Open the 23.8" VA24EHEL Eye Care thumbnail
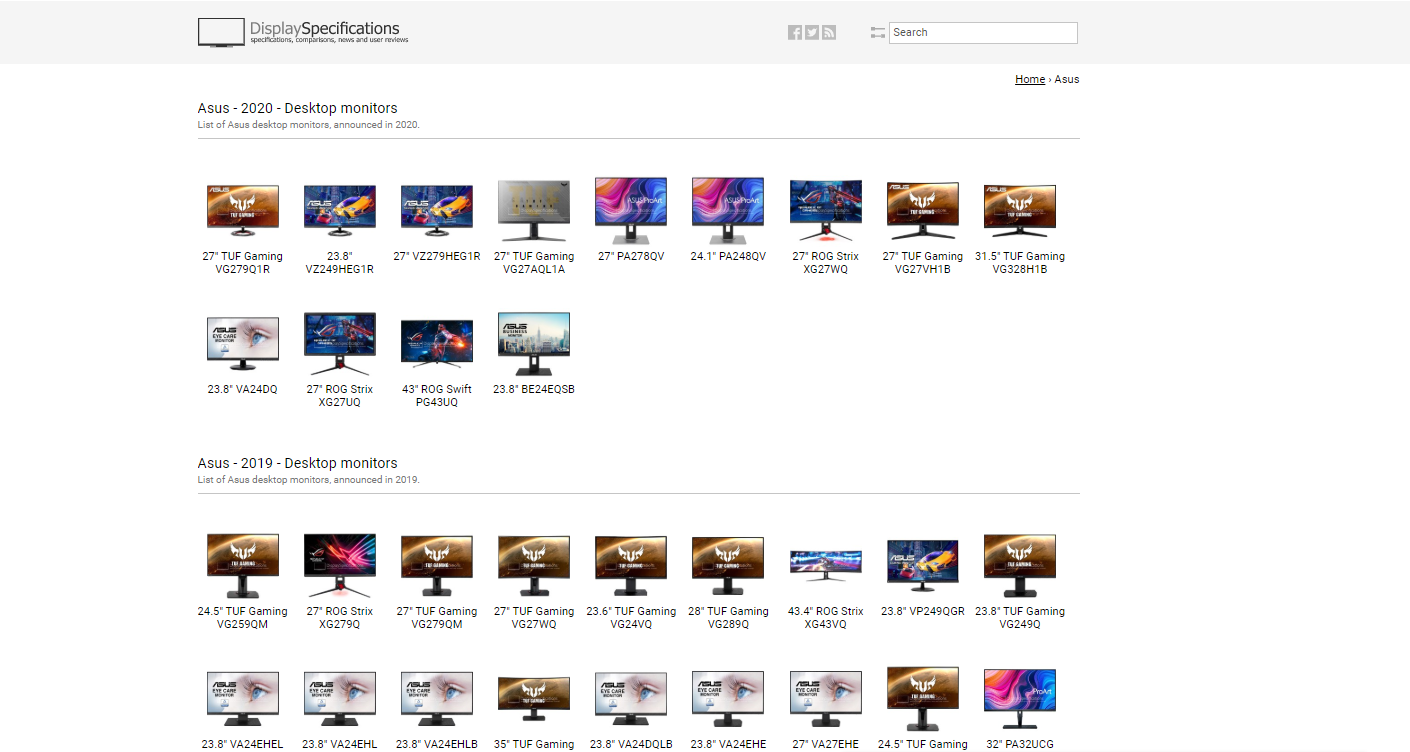1410x752 pixels. coord(243,697)
